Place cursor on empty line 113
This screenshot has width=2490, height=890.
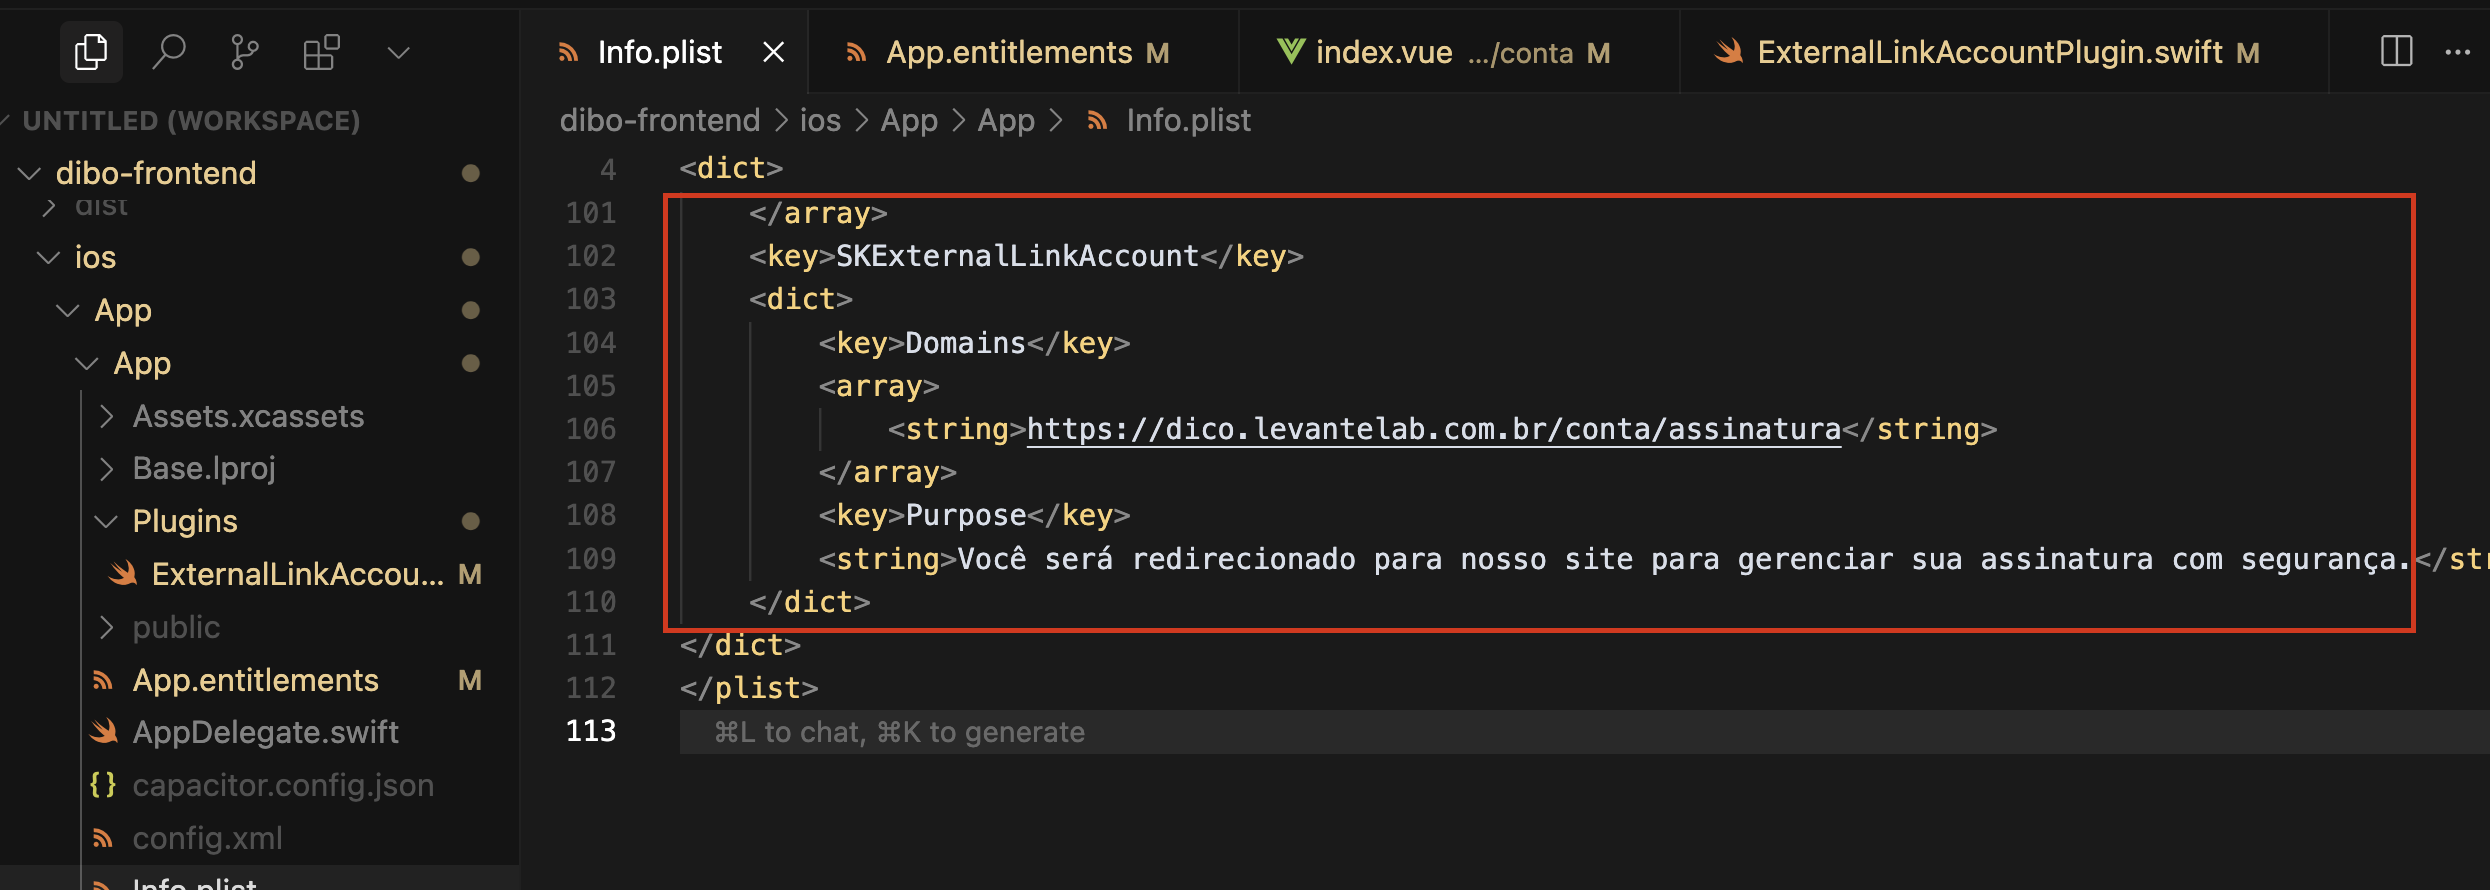pos(1500,732)
